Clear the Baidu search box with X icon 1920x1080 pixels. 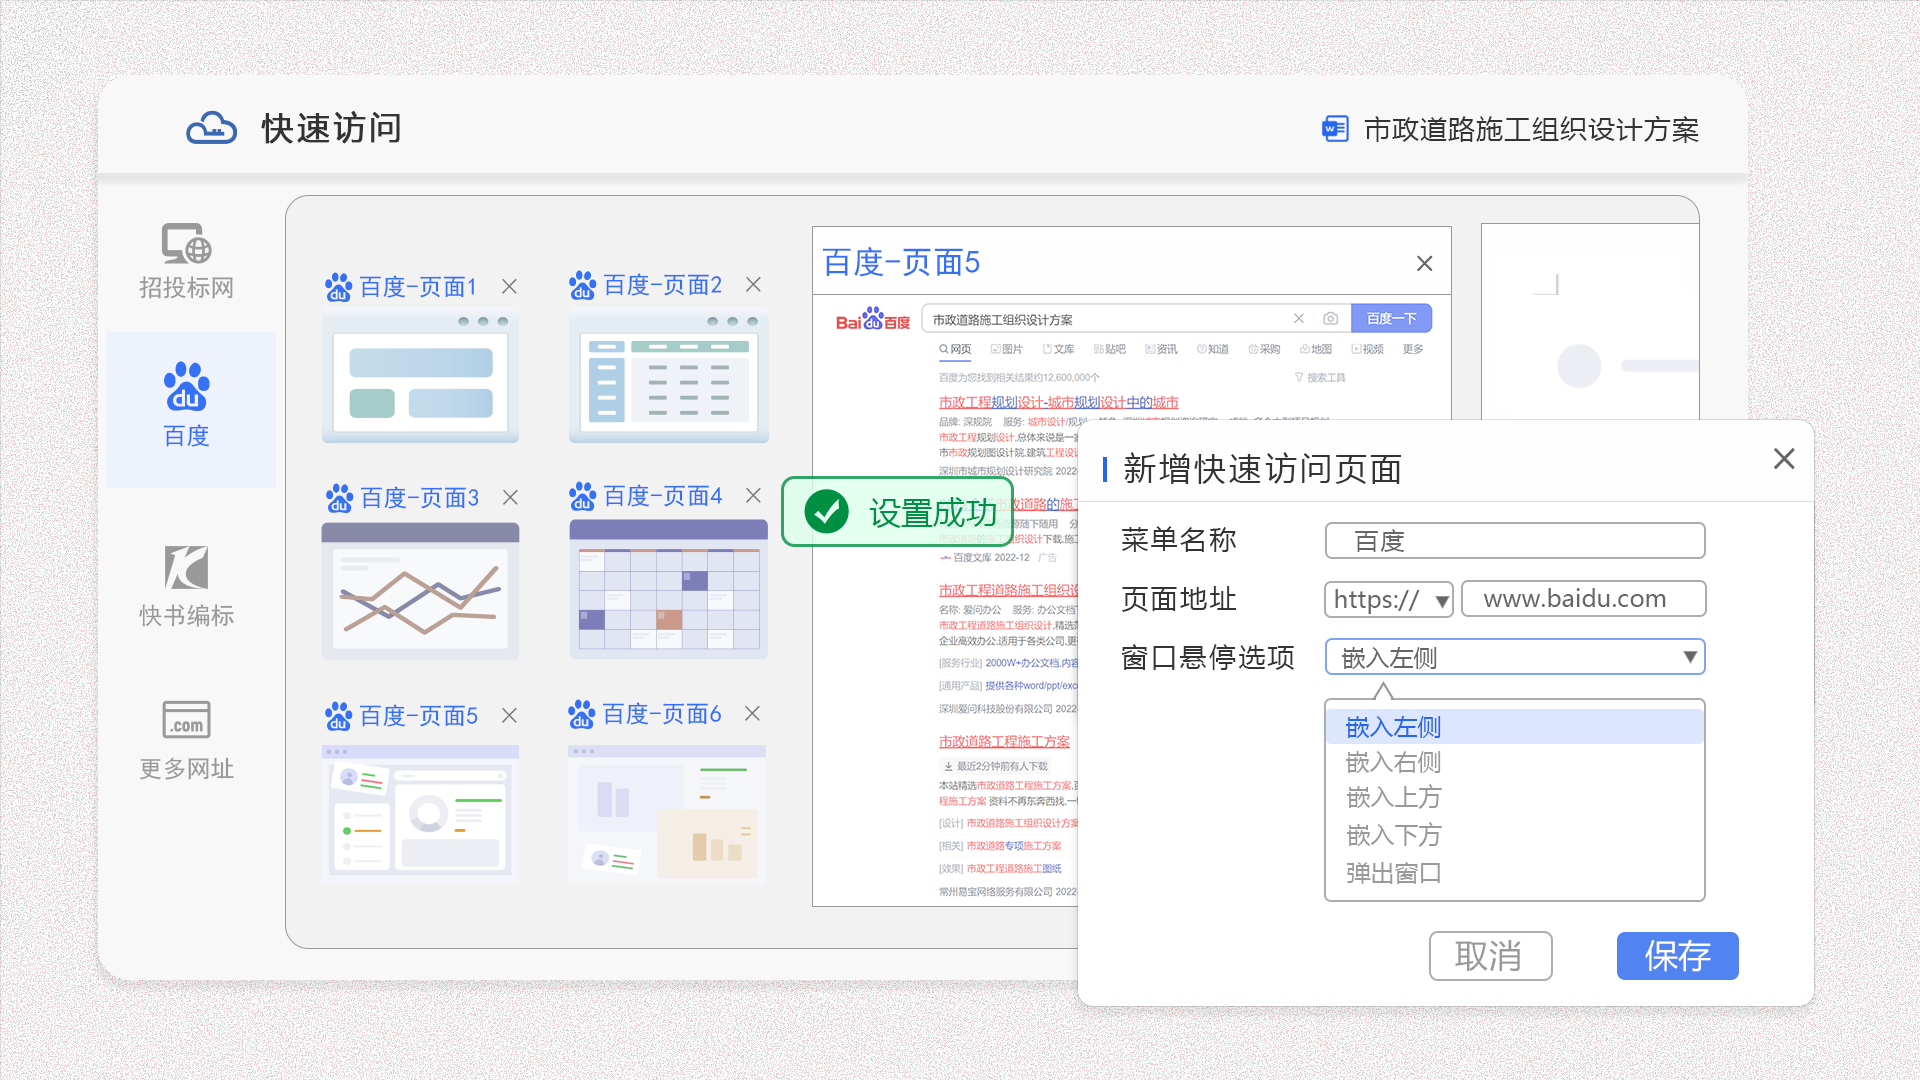1298,319
